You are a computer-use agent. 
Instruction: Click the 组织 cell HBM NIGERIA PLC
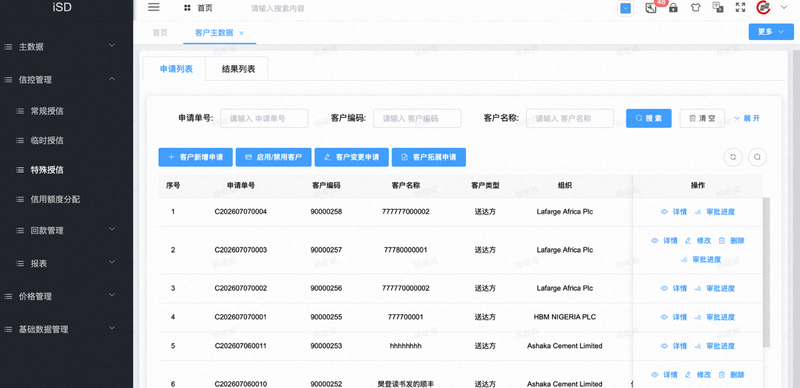coord(565,317)
